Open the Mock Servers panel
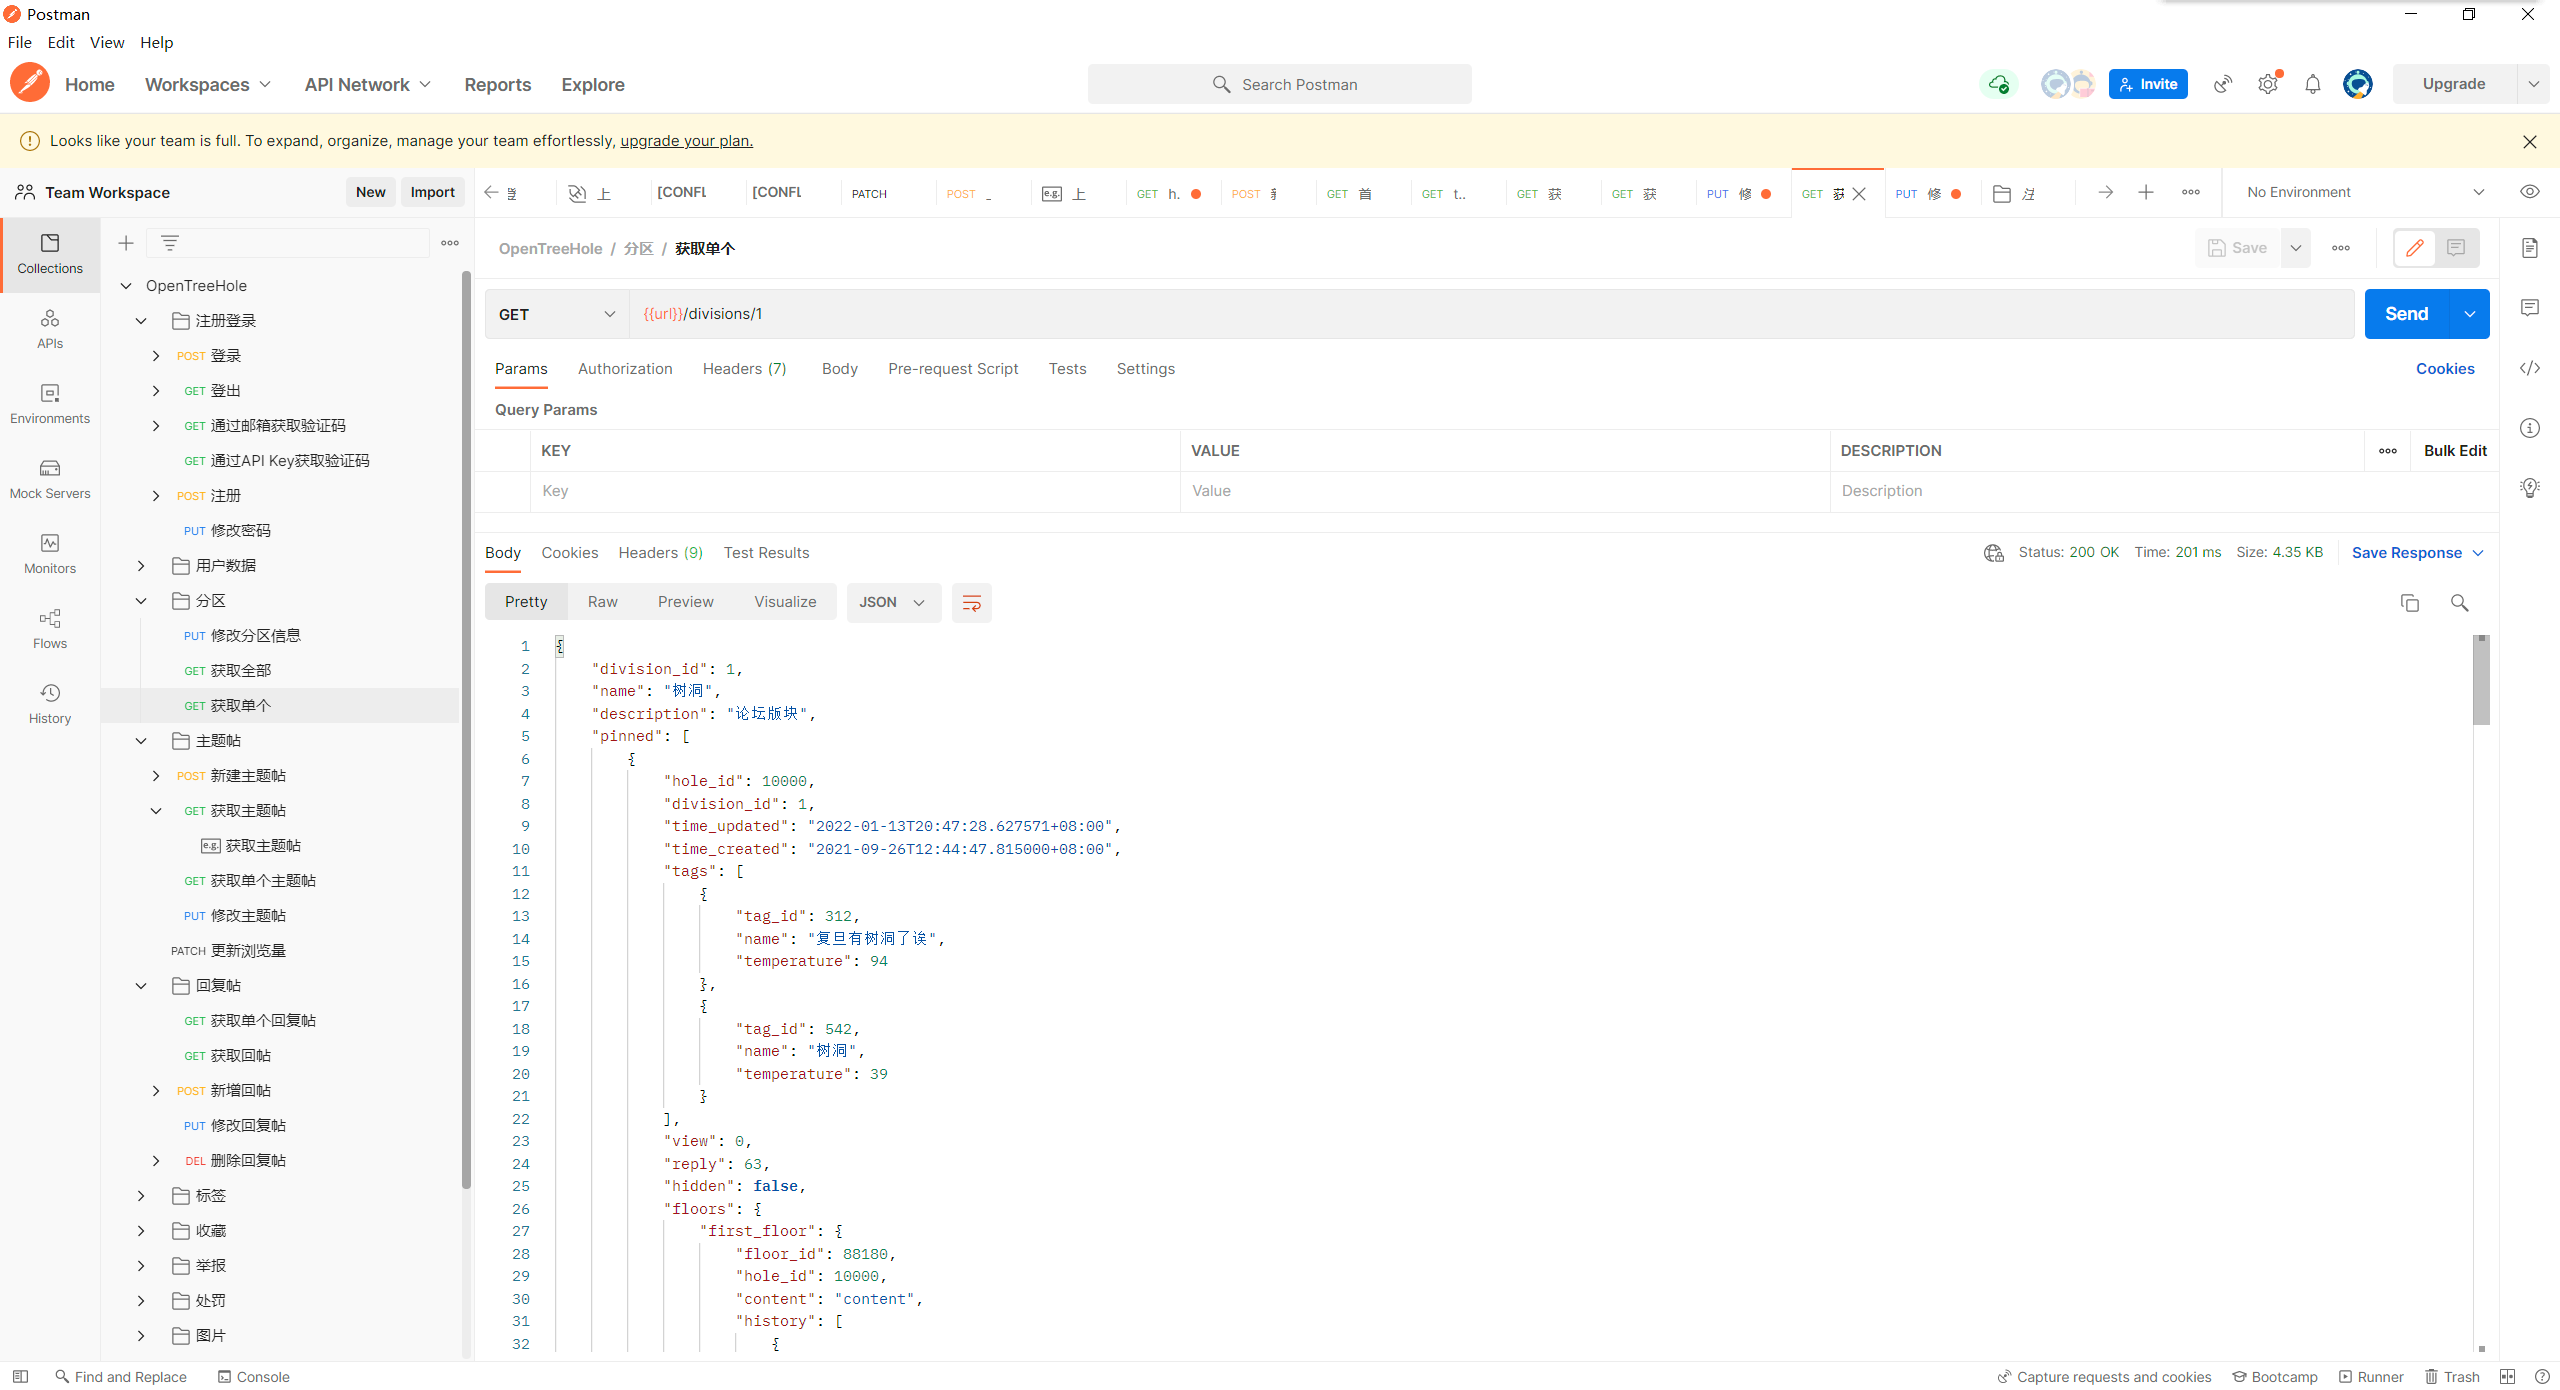The width and height of the screenshot is (2560, 1390). [49, 478]
